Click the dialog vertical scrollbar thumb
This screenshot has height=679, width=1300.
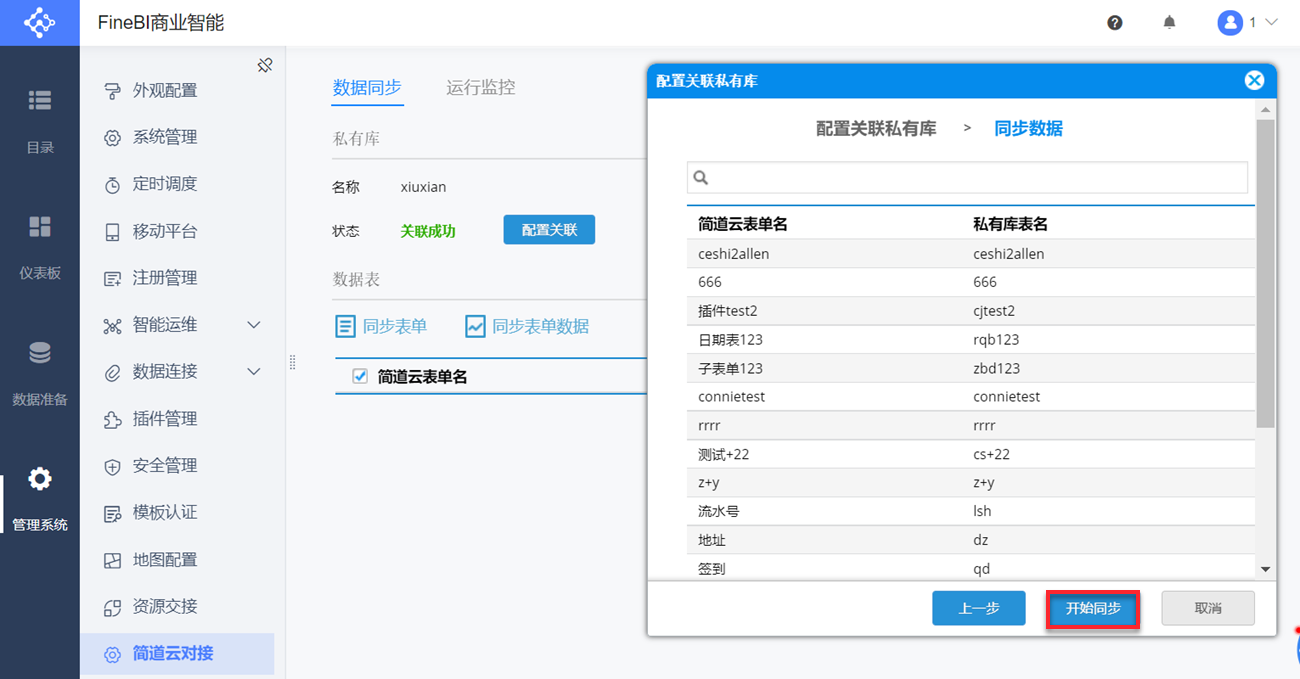click(1265, 273)
